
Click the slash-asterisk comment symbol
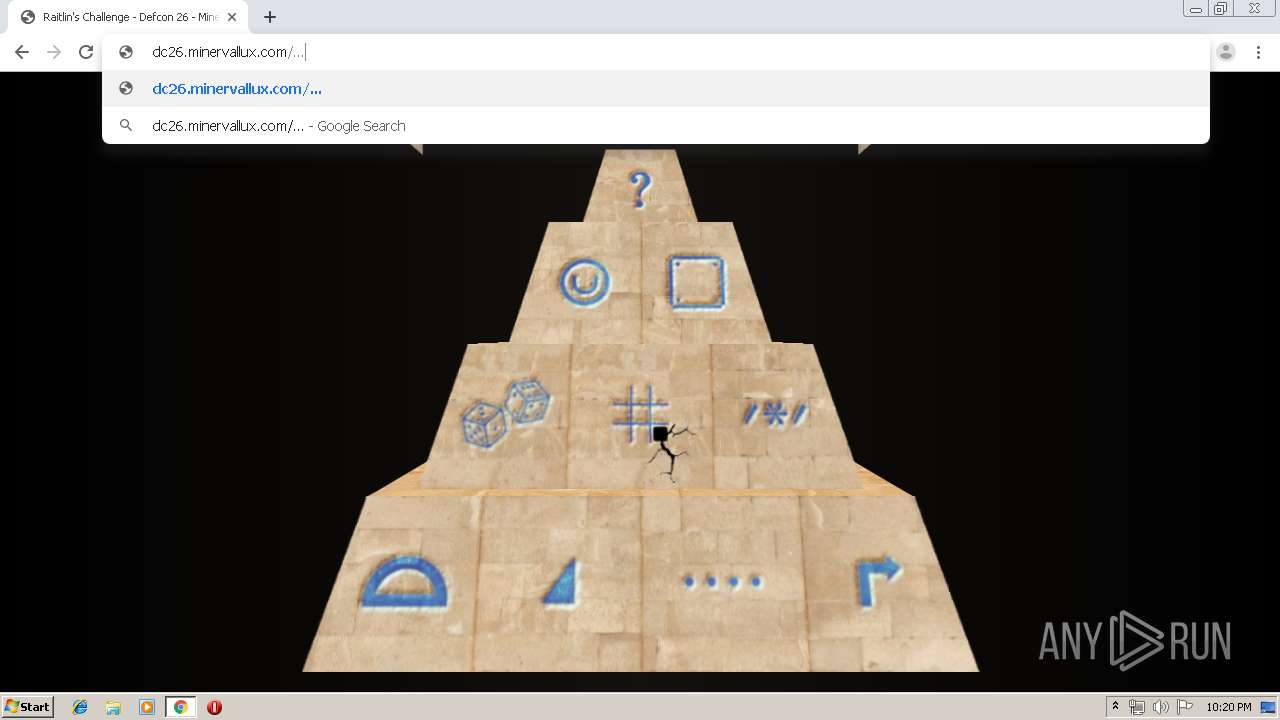tap(775, 413)
